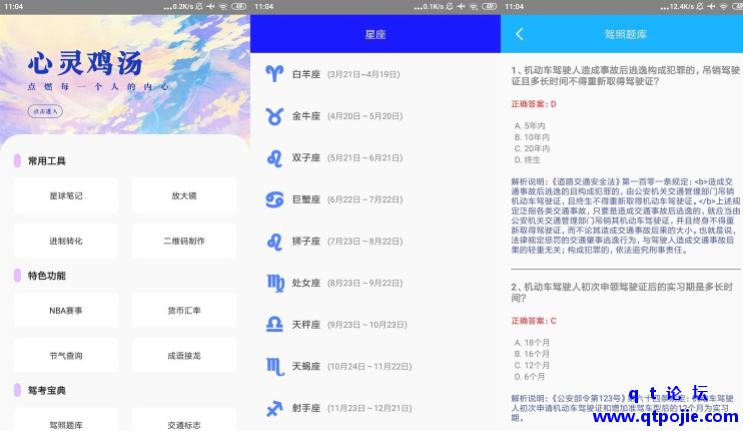Viewport: 743px width, 431px height.
Task: Tap the Virgo zodiac symbol icon
Action: tap(273, 283)
